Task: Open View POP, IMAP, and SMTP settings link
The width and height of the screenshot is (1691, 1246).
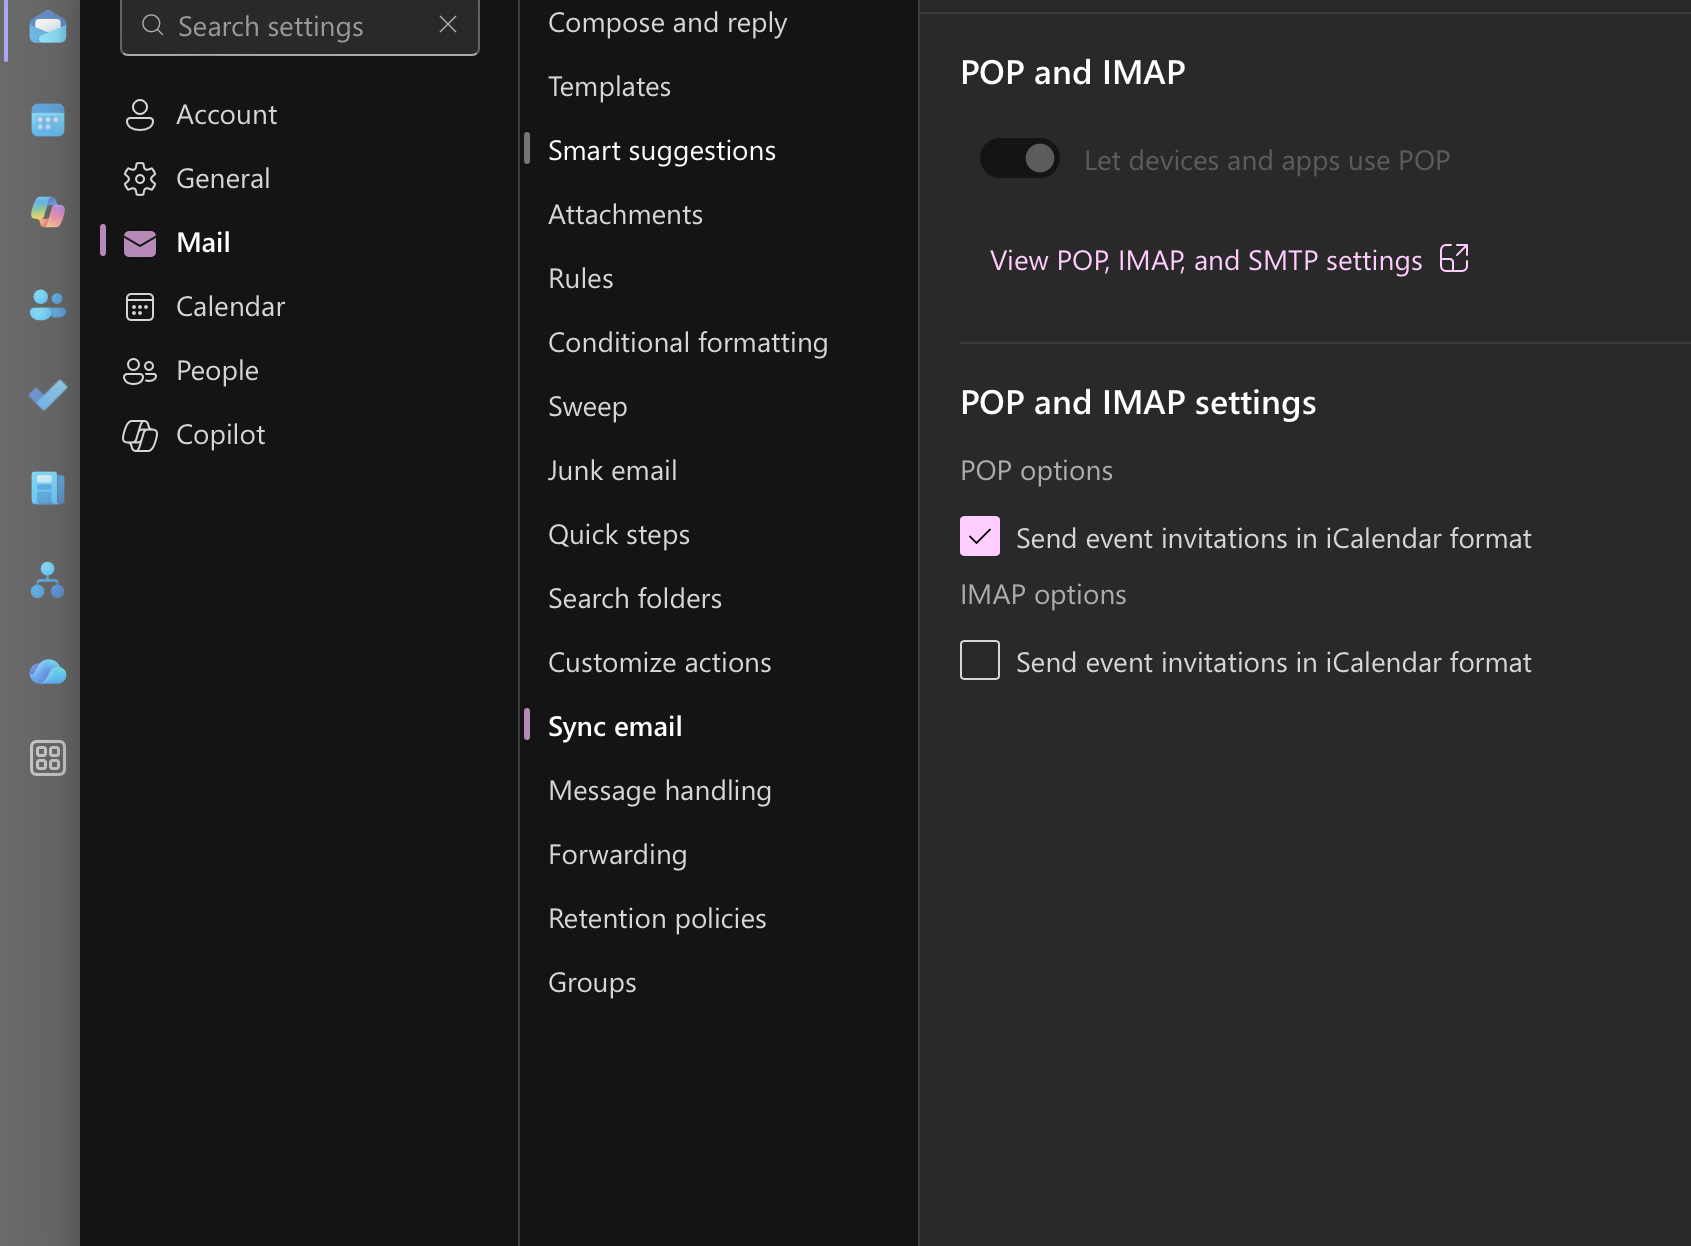Action: 1206,261
